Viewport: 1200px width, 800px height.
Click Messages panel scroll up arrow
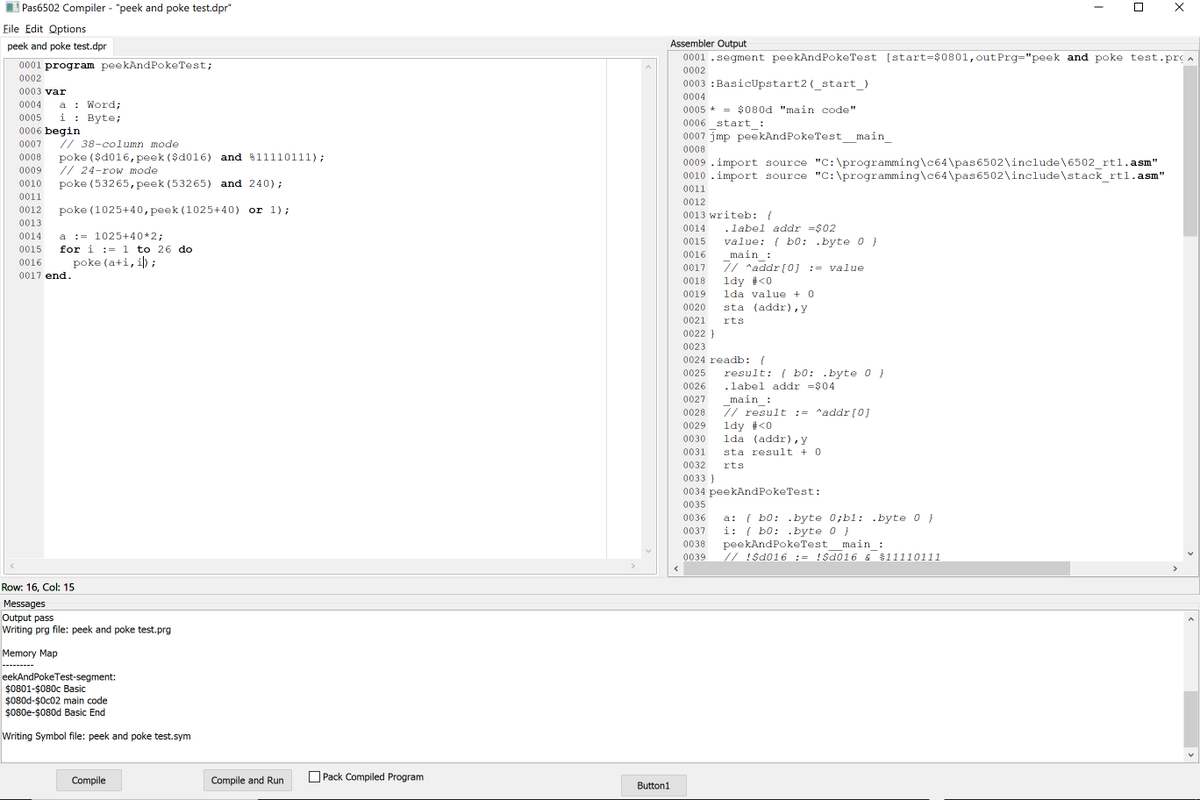1190,619
